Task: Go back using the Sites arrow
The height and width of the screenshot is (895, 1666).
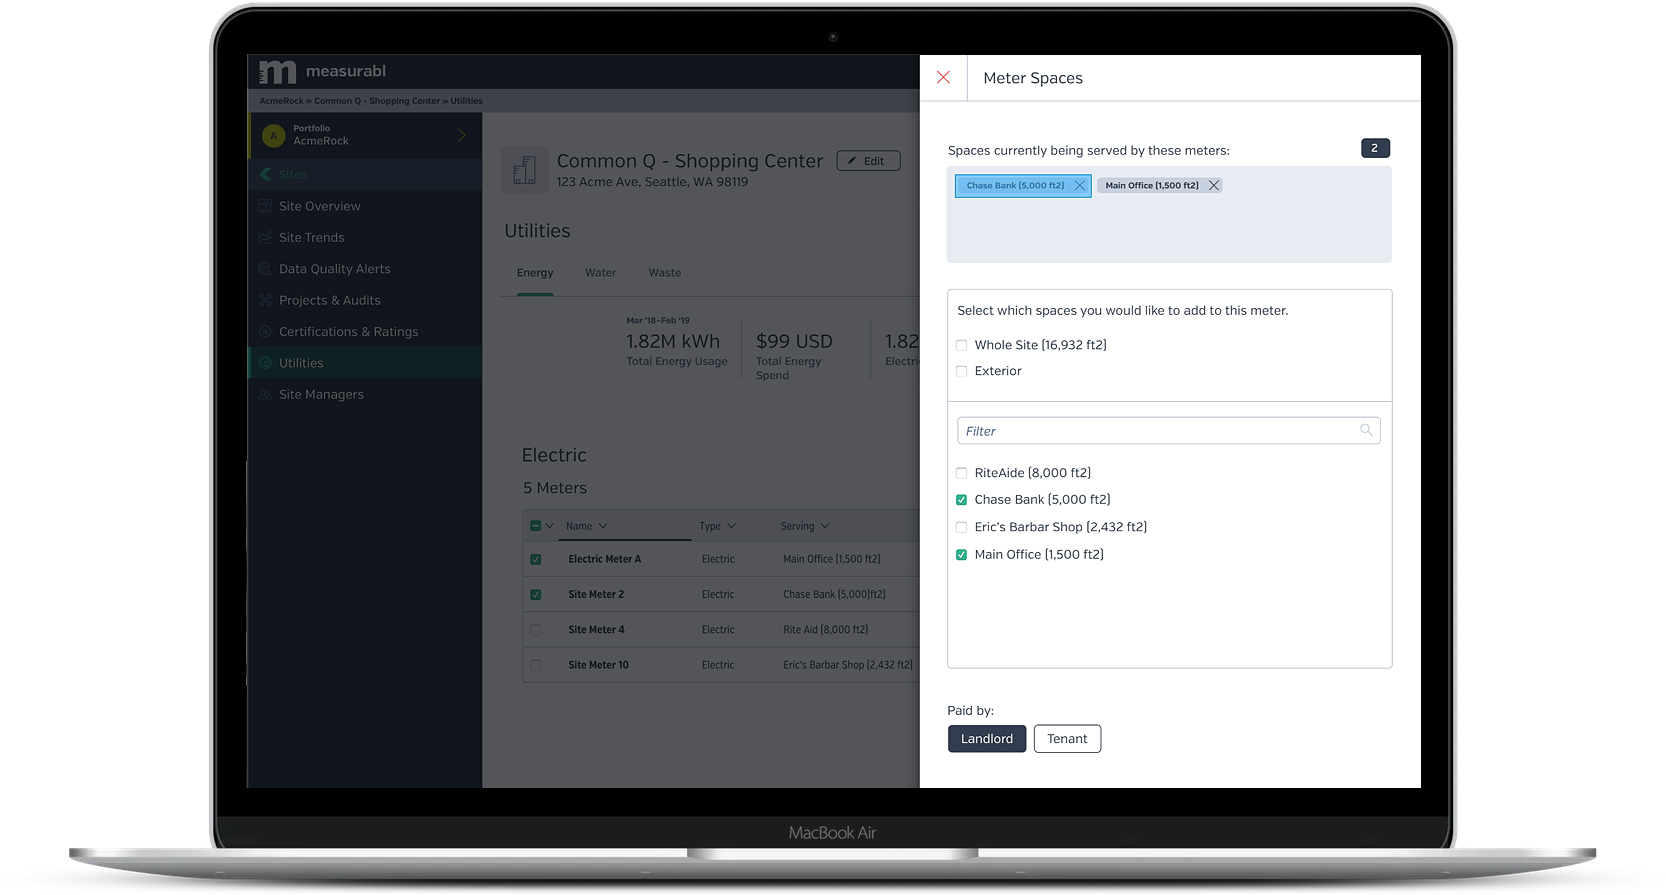Action: 265,174
